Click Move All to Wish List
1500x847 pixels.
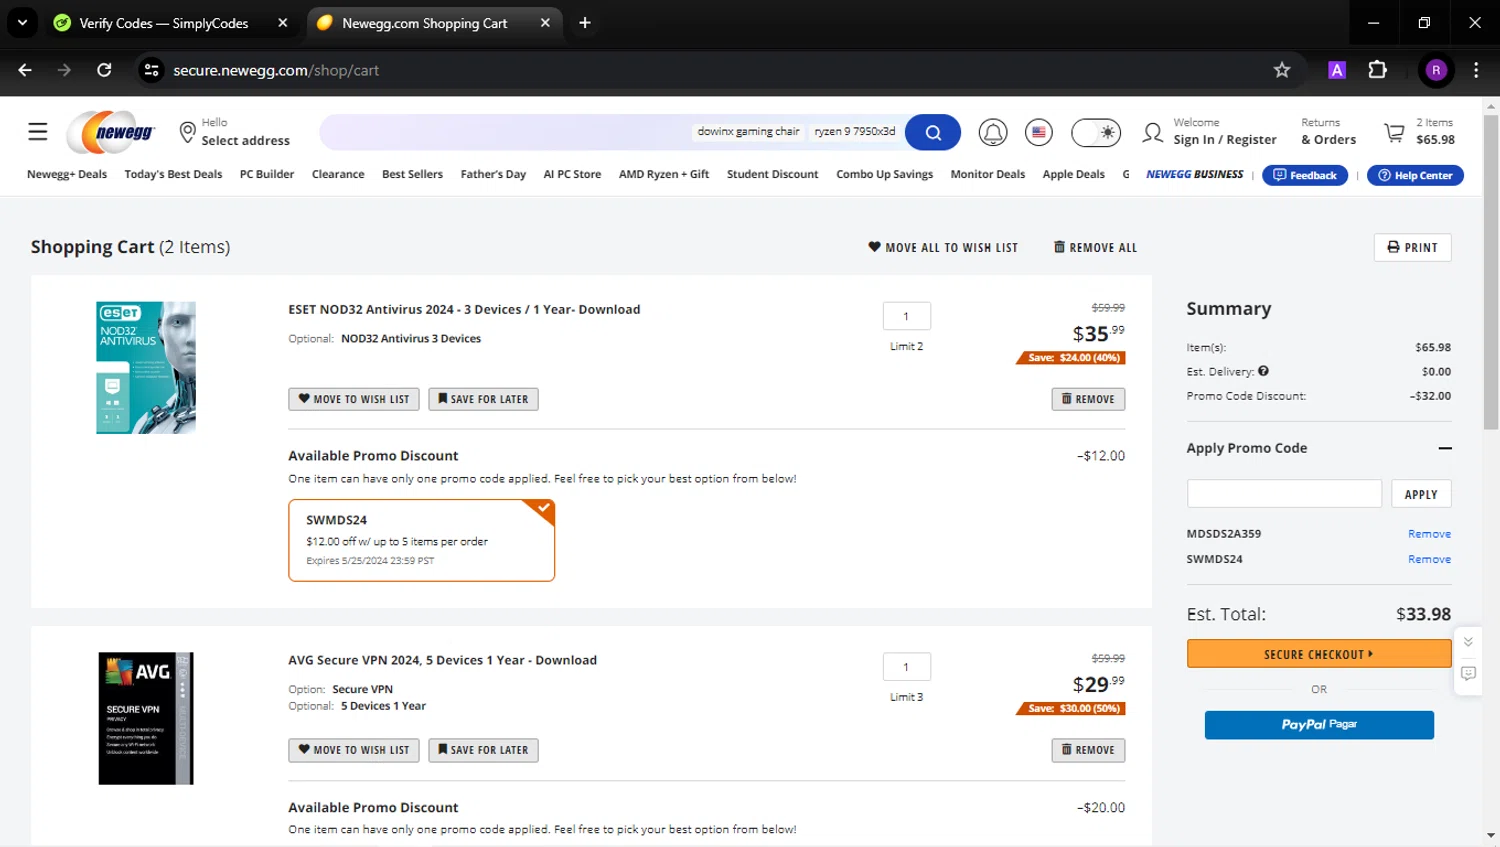point(943,247)
